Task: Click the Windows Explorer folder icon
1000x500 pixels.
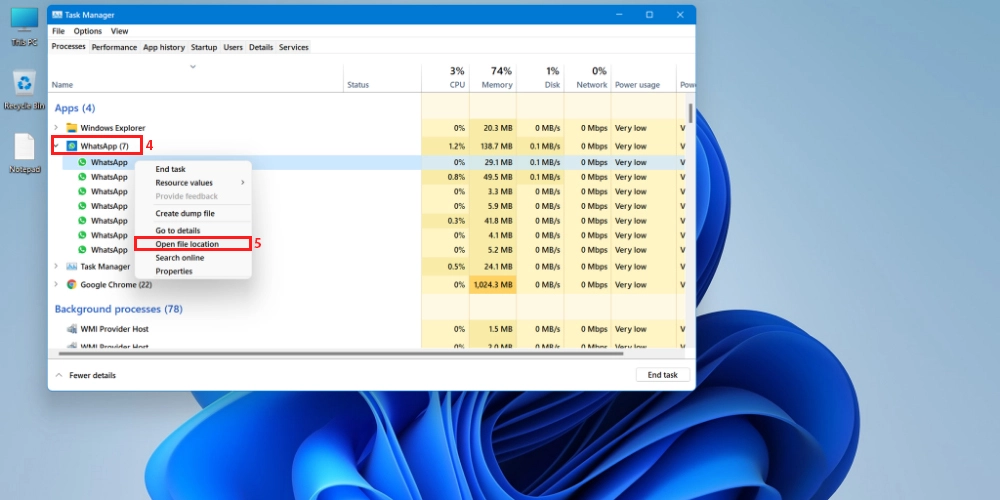Action: pos(71,128)
